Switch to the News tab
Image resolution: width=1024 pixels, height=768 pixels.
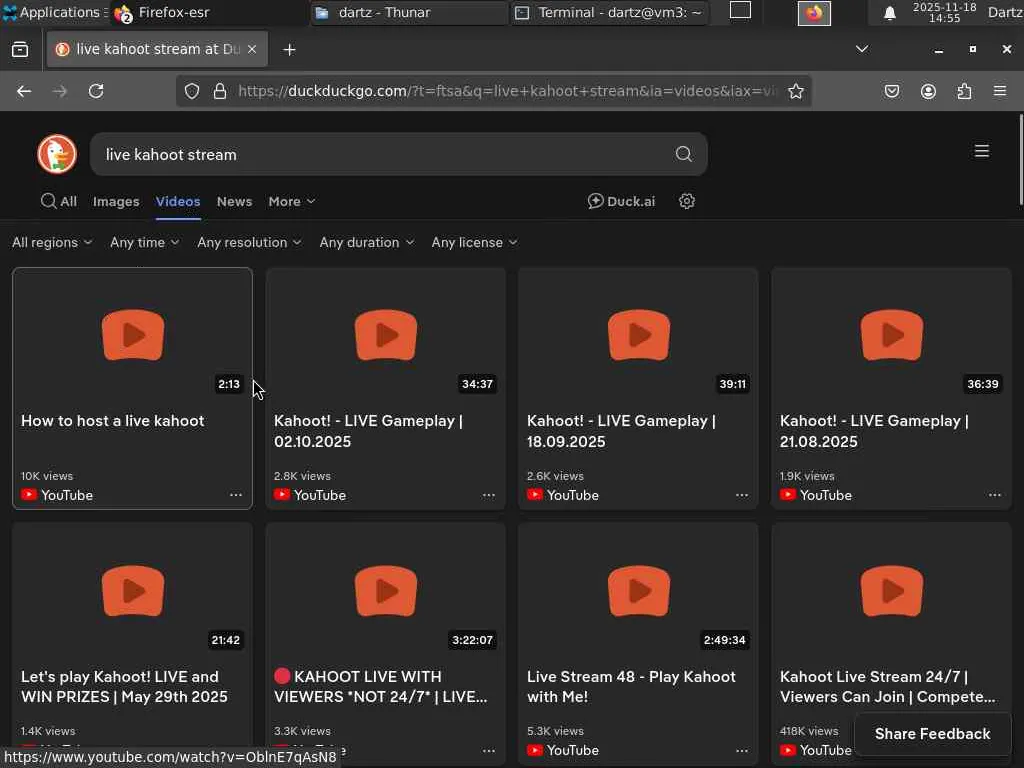click(234, 202)
